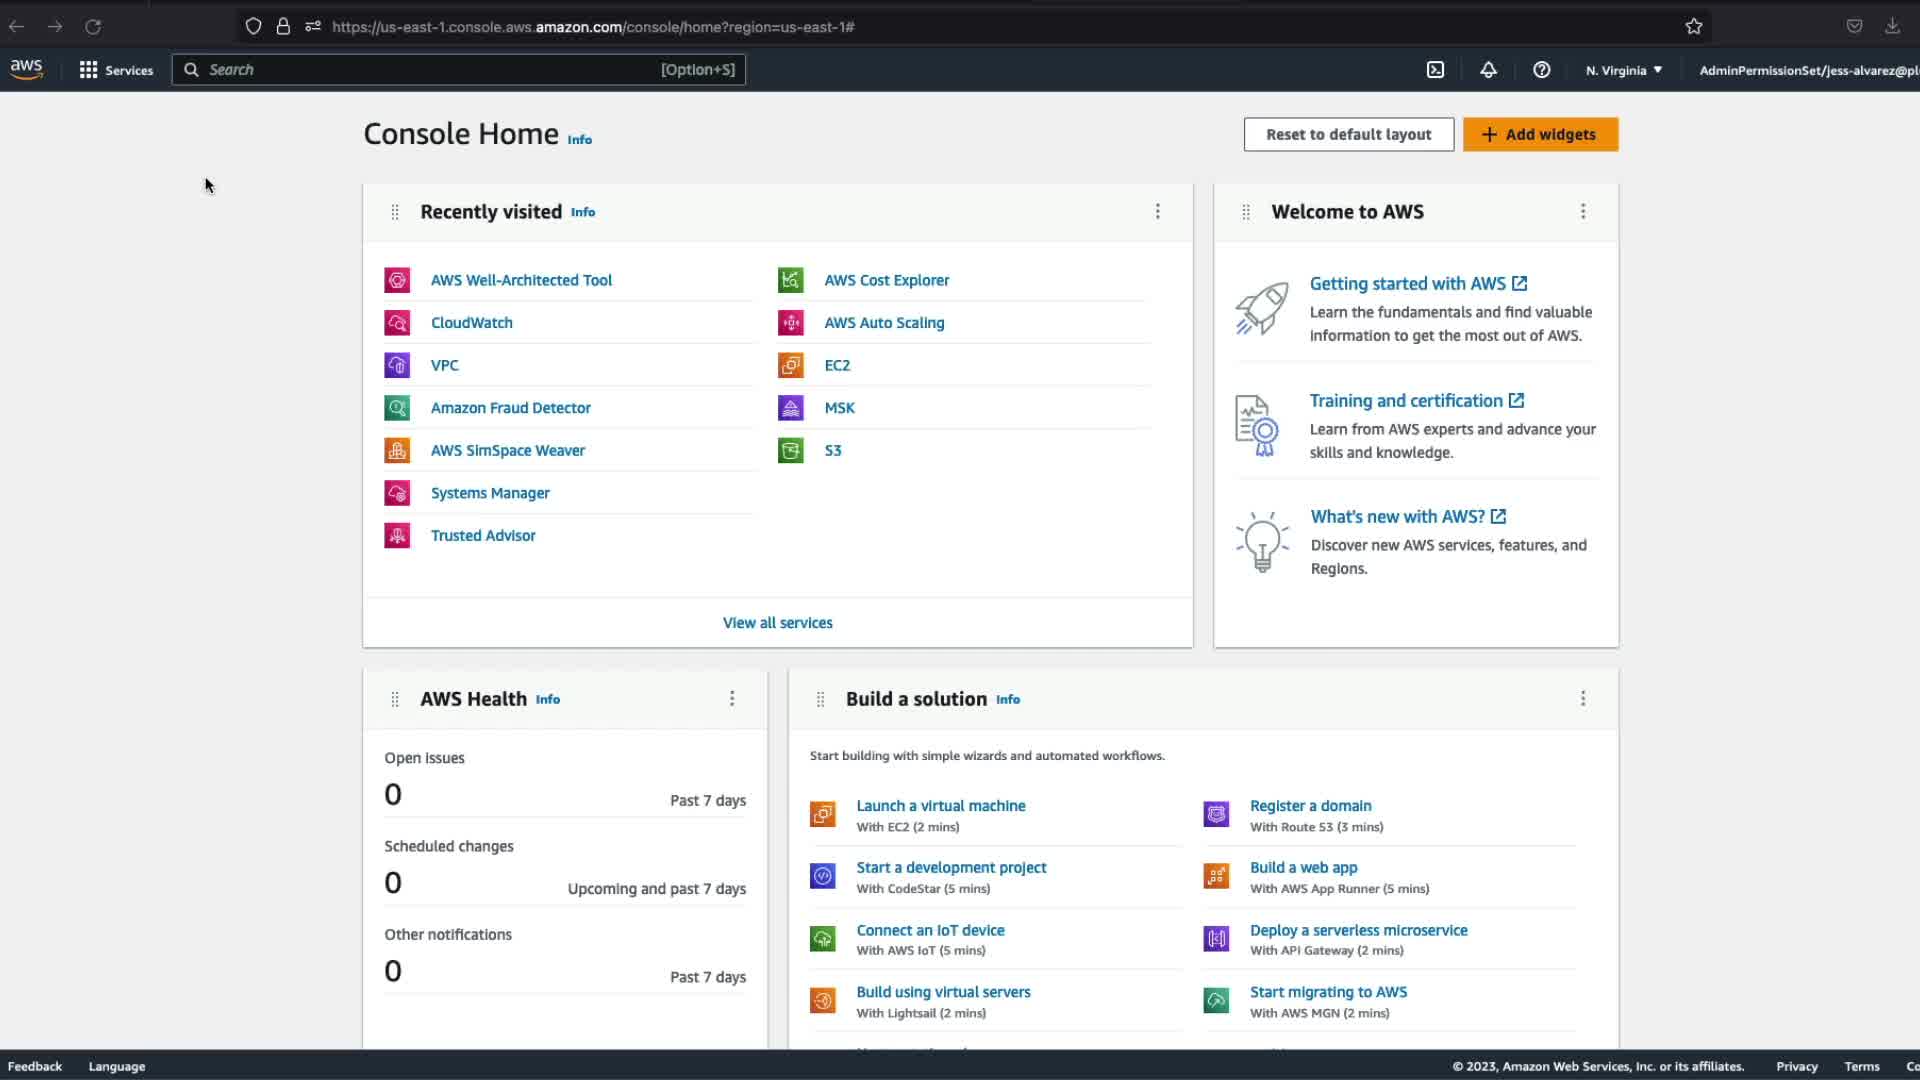Click the EC2 service icon
The image size is (1920, 1080).
tap(790, 365)
